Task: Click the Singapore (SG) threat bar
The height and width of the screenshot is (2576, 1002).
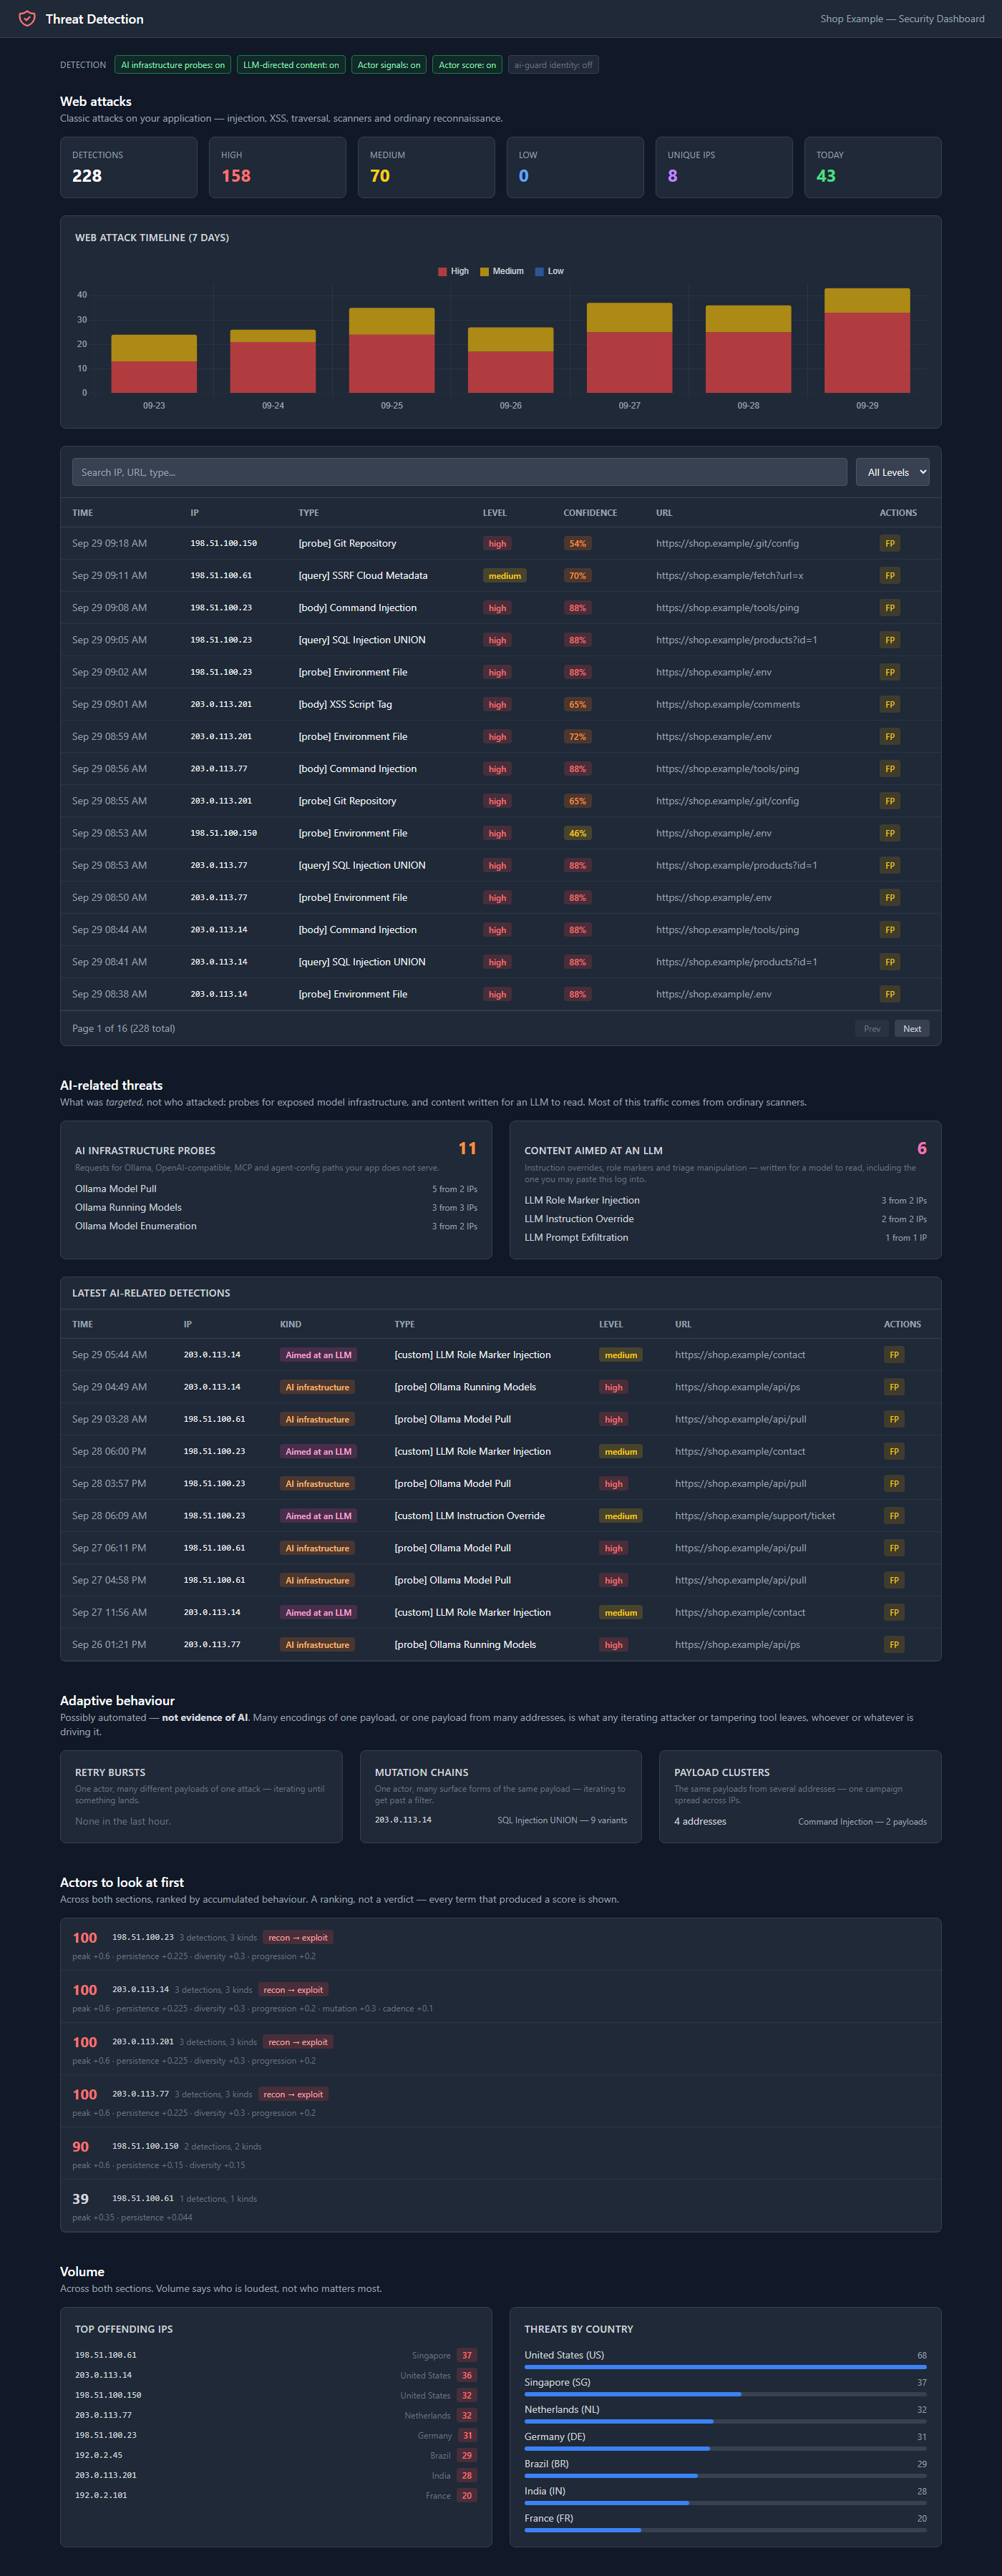Action: coord(725,2394)
